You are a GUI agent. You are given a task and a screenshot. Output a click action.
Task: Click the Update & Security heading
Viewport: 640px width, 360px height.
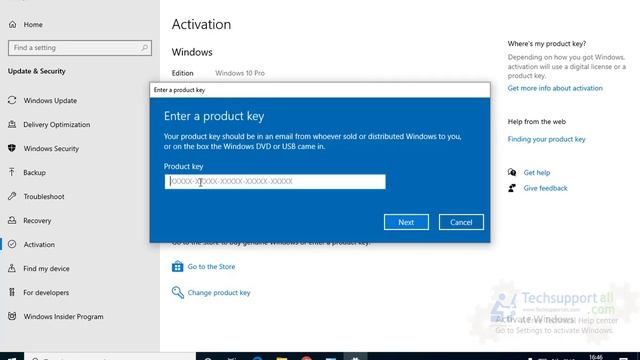click(36, 71)
